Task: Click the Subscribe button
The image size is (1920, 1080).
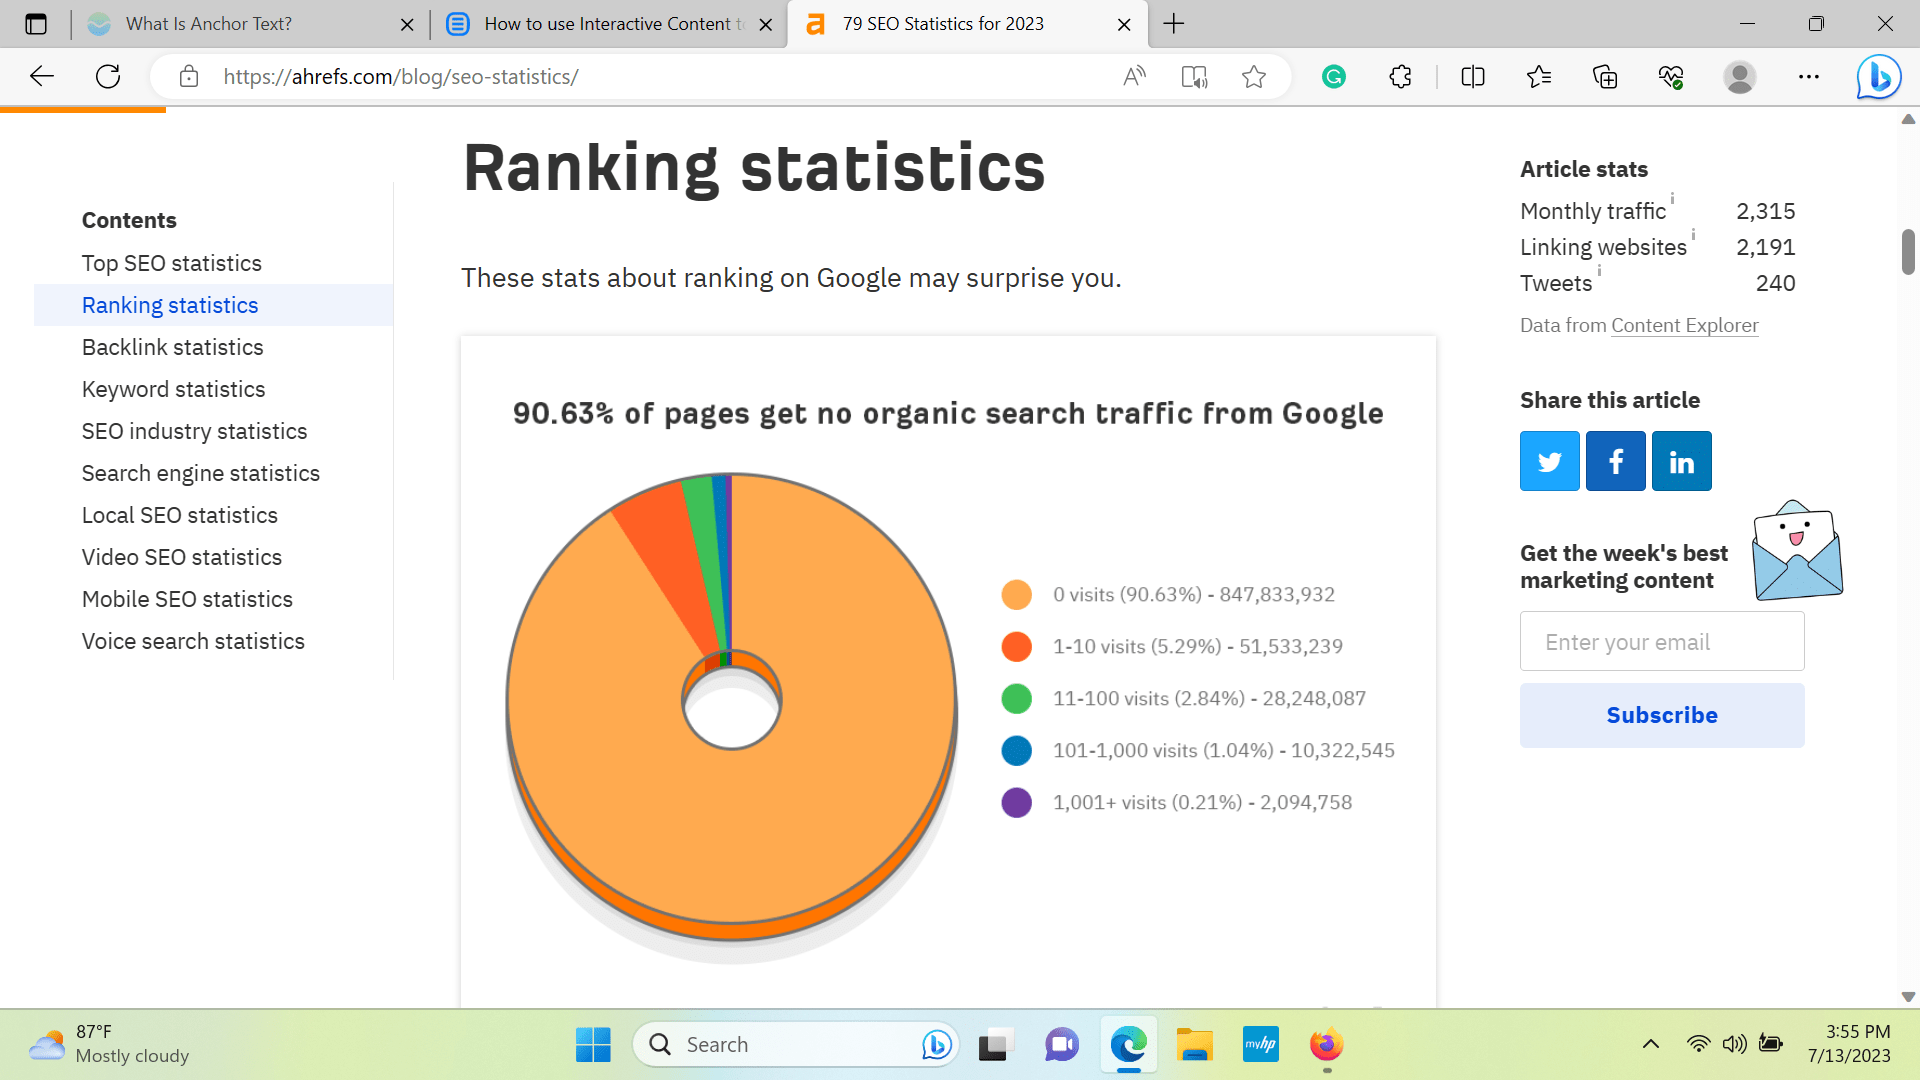Action: [1661, 715]
